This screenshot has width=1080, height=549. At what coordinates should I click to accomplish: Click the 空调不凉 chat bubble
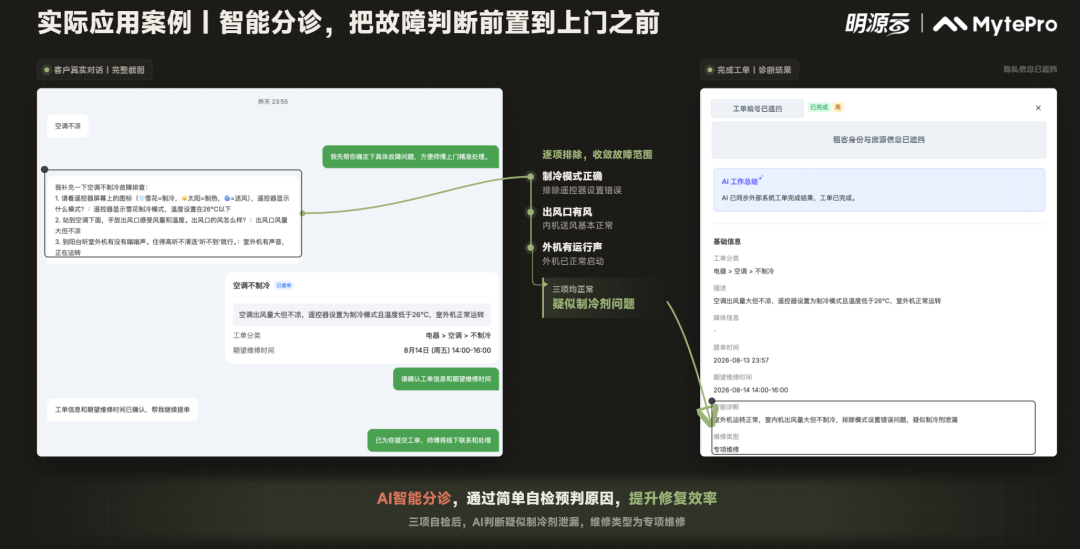[68, 126]
